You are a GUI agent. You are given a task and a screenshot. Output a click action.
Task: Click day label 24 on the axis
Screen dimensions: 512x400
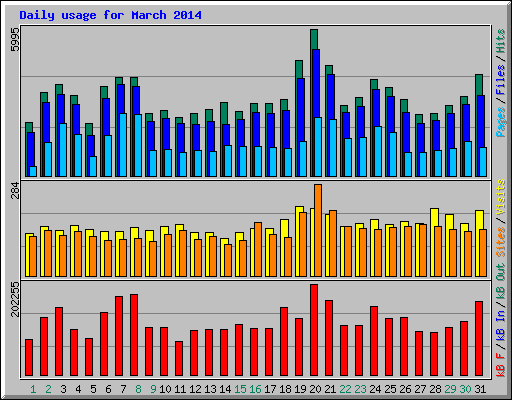[x=375, y=389]
